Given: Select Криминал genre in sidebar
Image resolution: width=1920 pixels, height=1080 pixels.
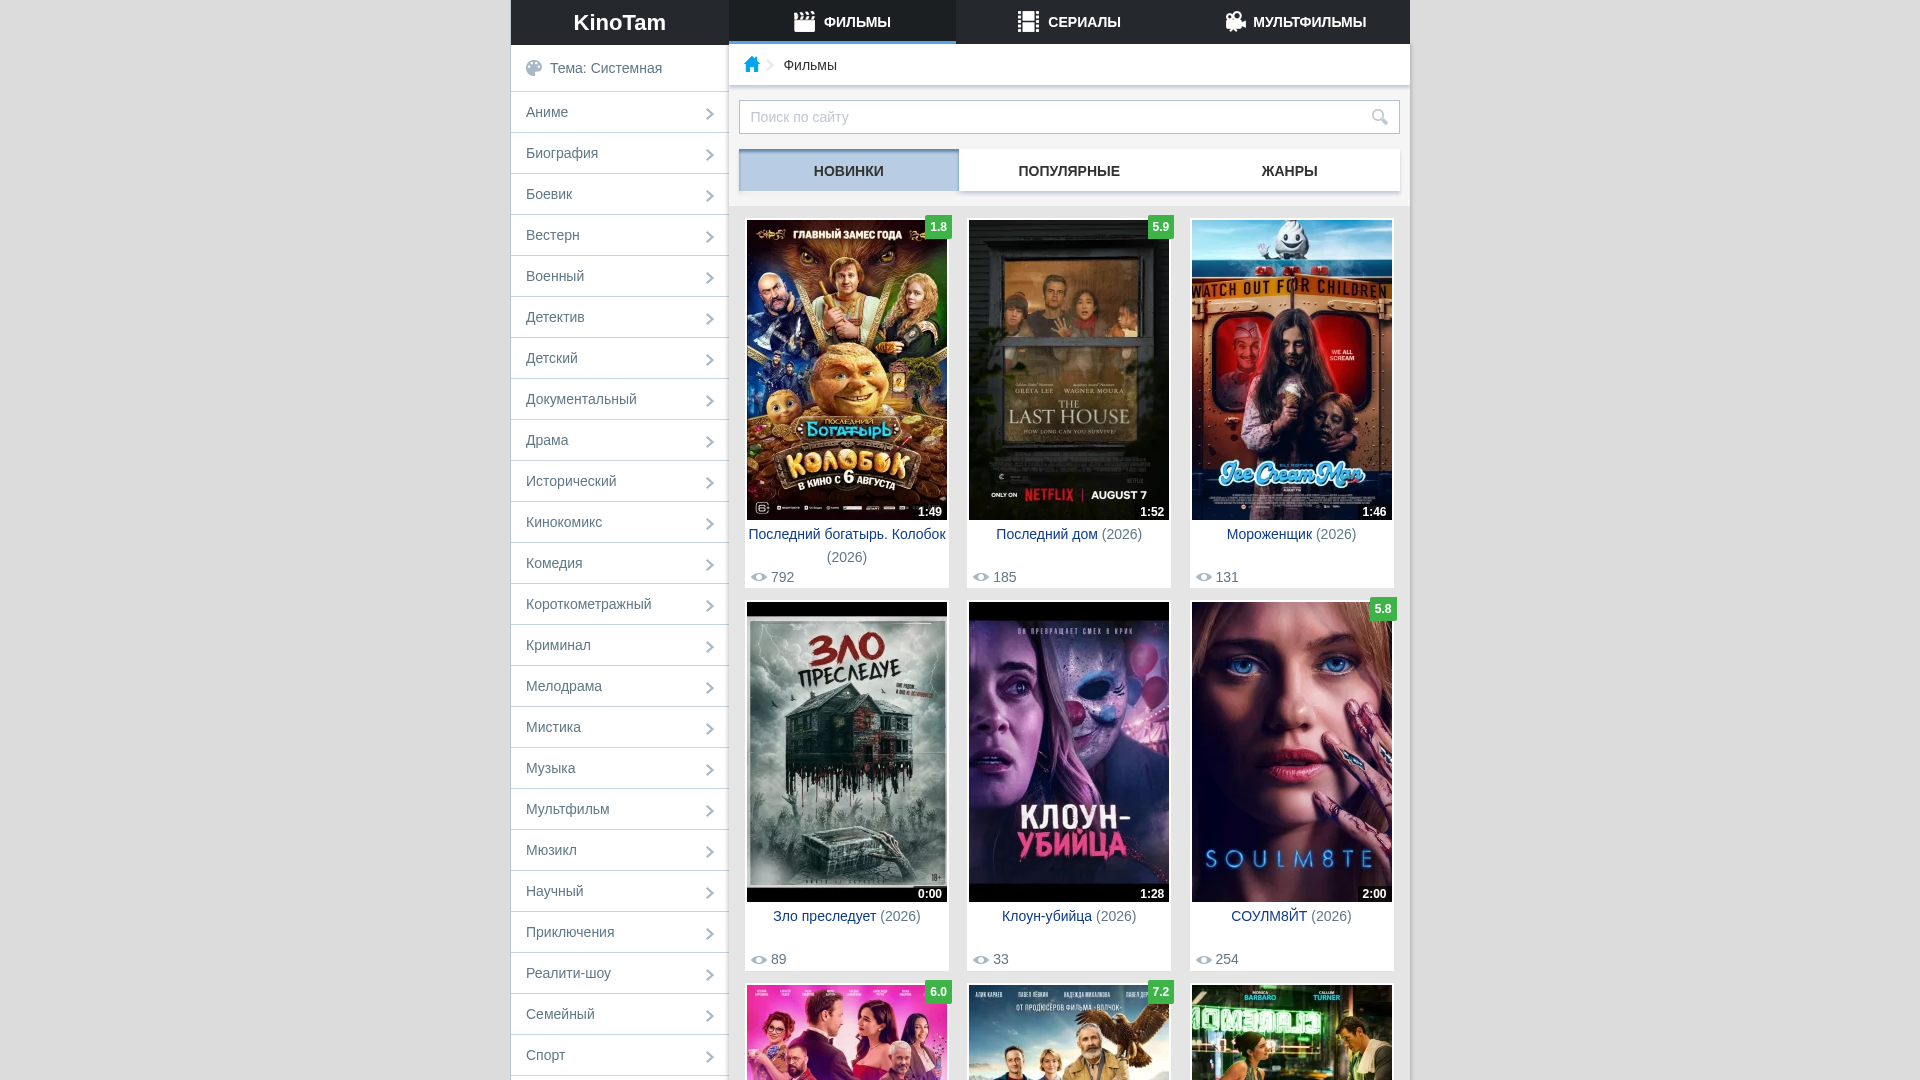Looking at the screenshot, I should 620,645.
